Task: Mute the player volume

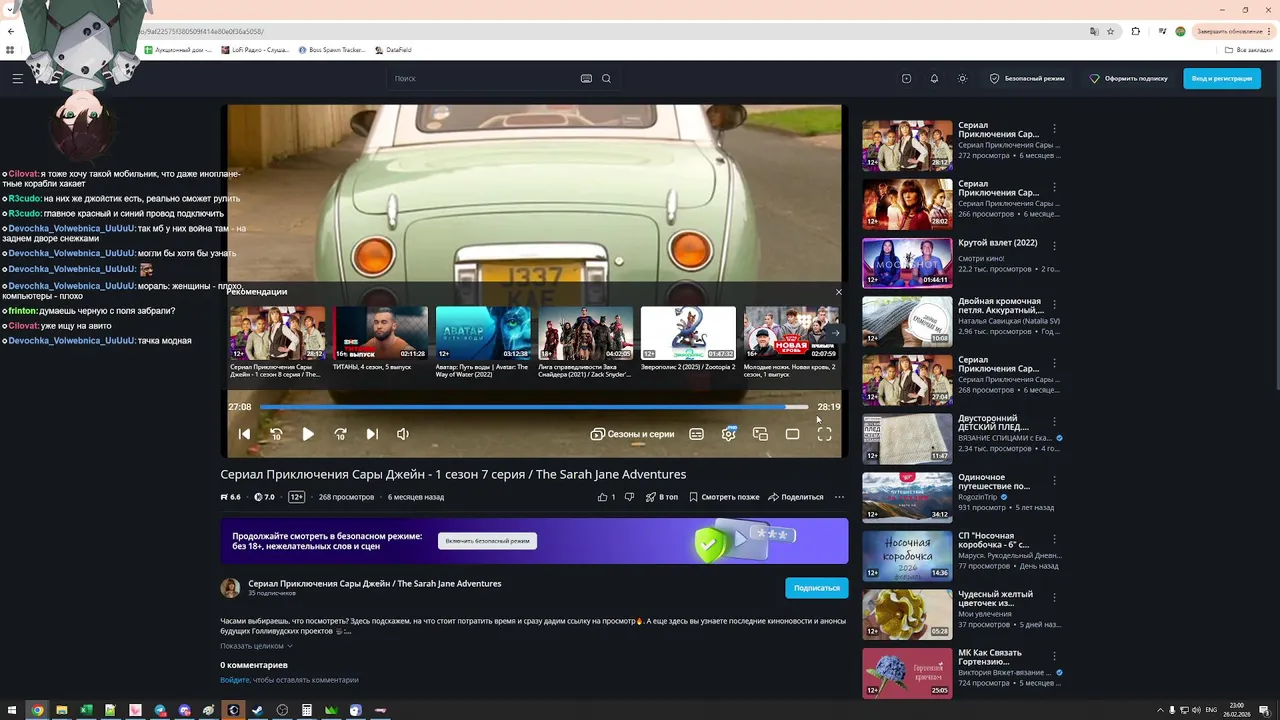Action: (x=403, y=434)
